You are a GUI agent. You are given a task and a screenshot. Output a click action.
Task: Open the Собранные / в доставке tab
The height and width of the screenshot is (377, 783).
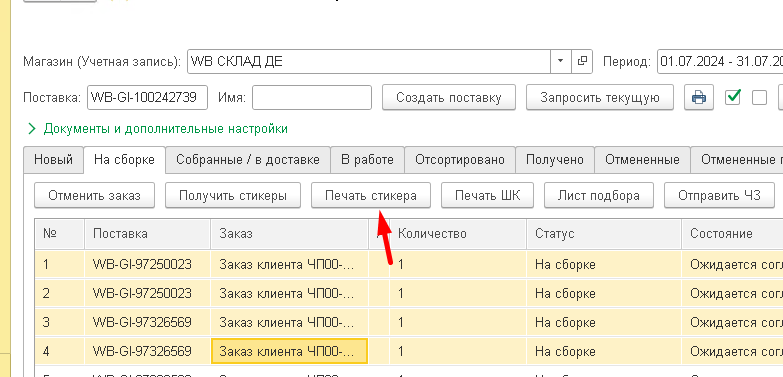pyautogui.click(x=248, y=160)
